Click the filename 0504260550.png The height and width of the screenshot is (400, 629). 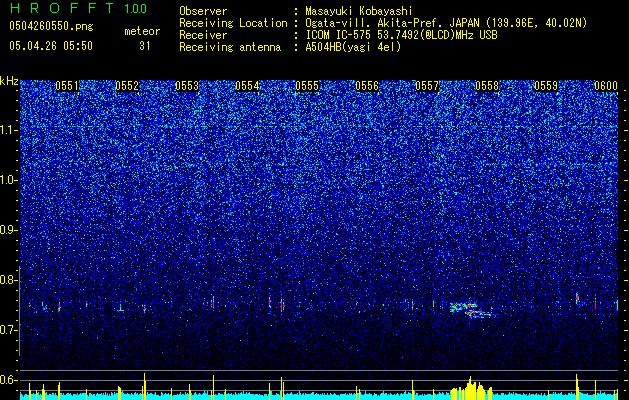pyautogui.click(x=51, y=27)
